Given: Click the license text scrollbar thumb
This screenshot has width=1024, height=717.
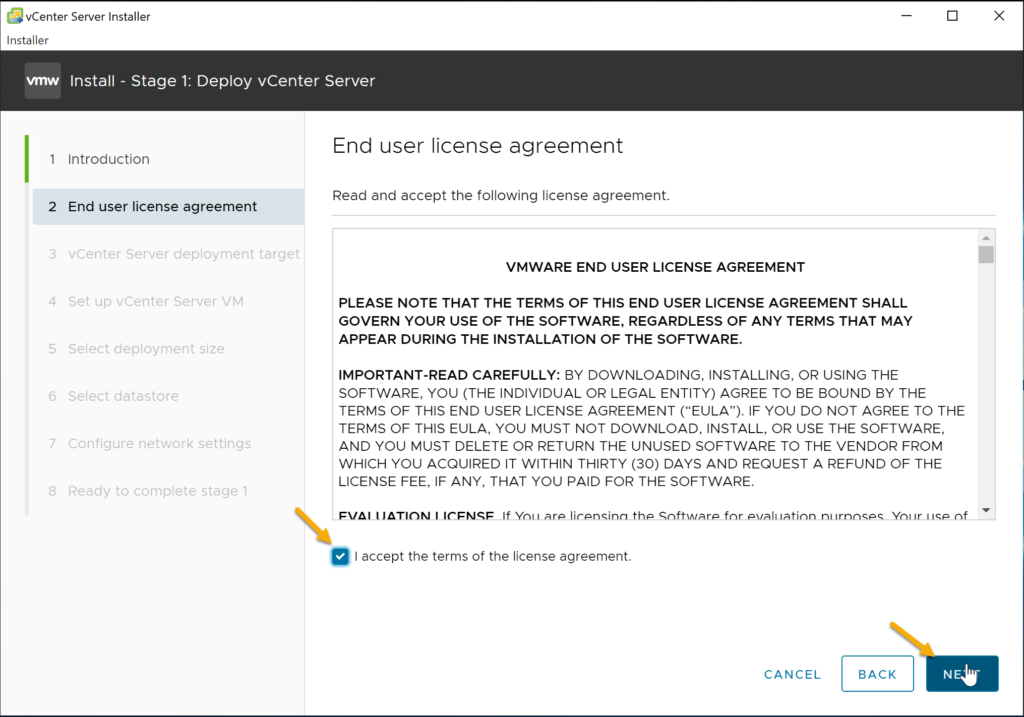Looking at the screenshot, I should (x=986, y=255).
